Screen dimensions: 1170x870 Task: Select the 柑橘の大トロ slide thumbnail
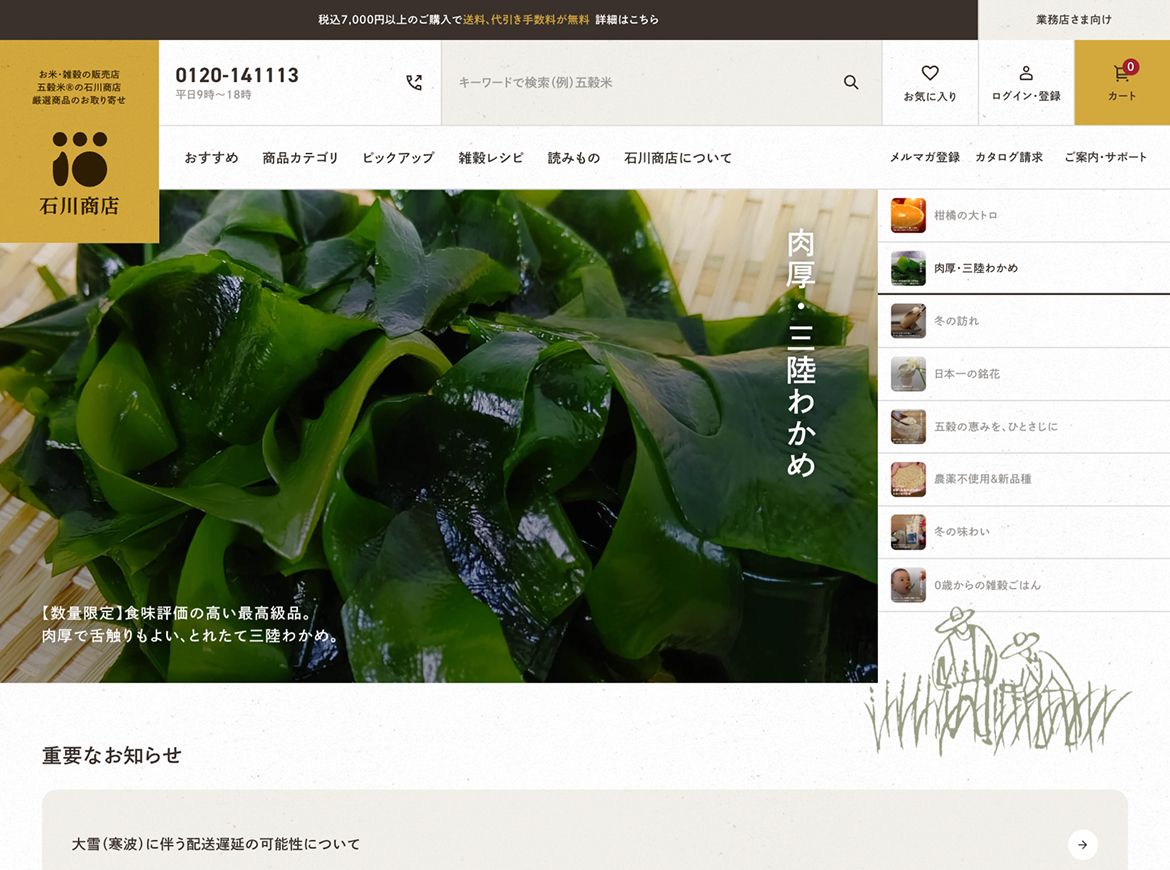908,216
